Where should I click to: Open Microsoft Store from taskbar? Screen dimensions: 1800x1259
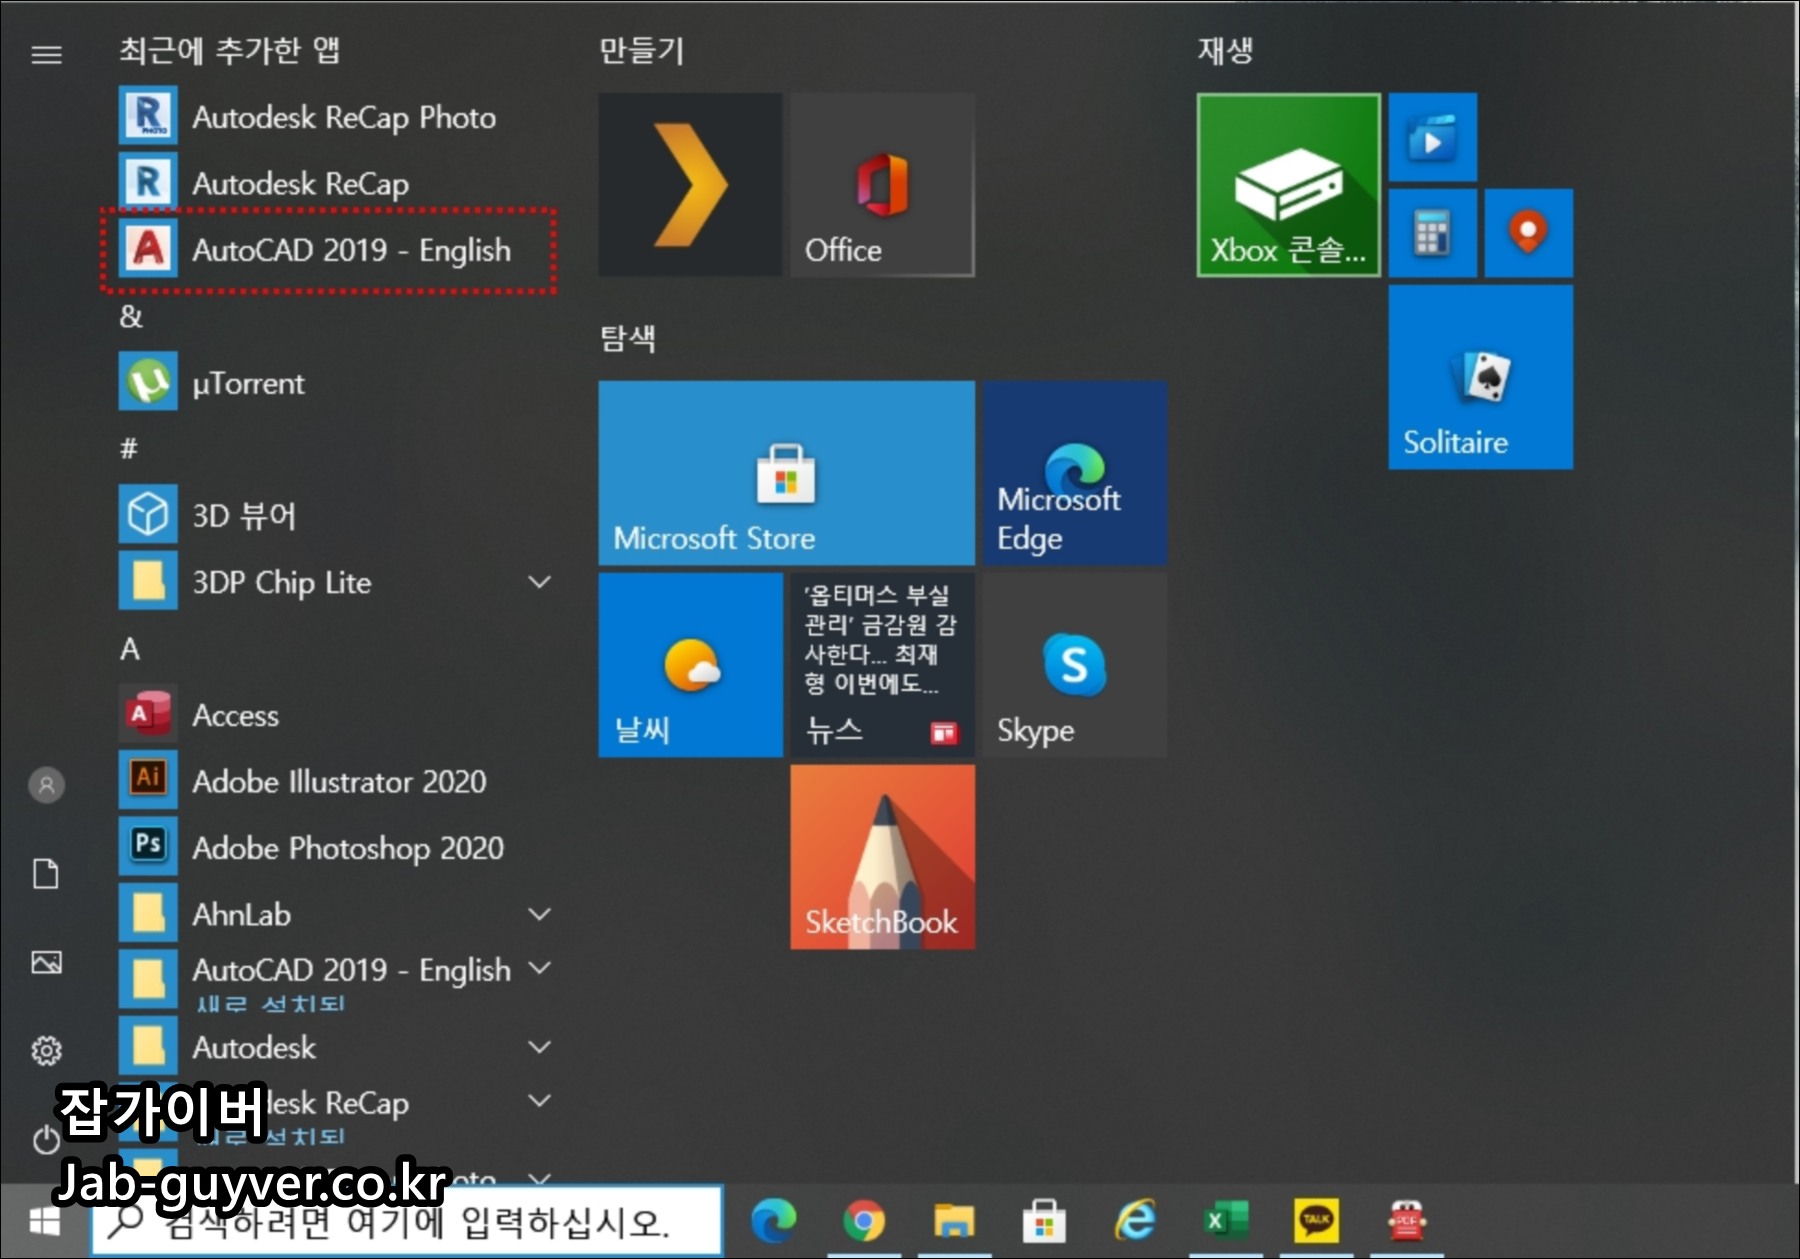1044,1220
